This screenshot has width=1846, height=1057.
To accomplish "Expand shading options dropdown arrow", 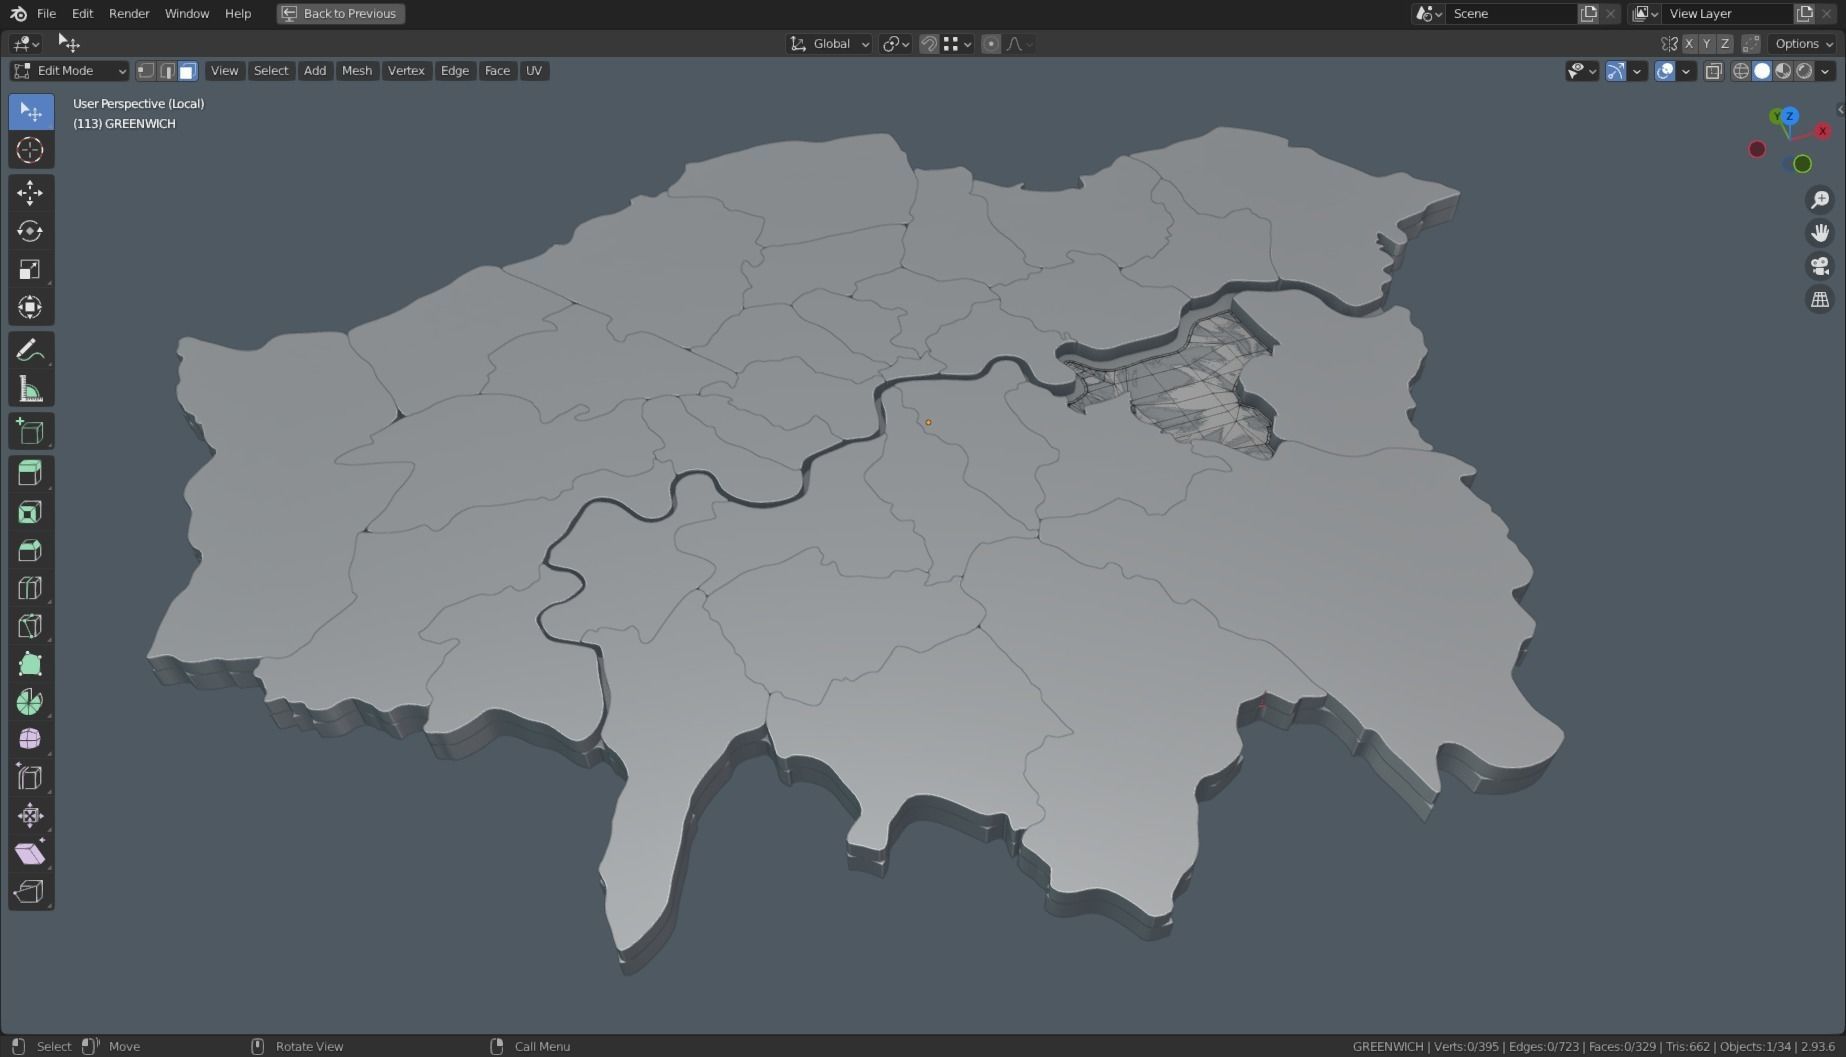I will (1825, 71).
